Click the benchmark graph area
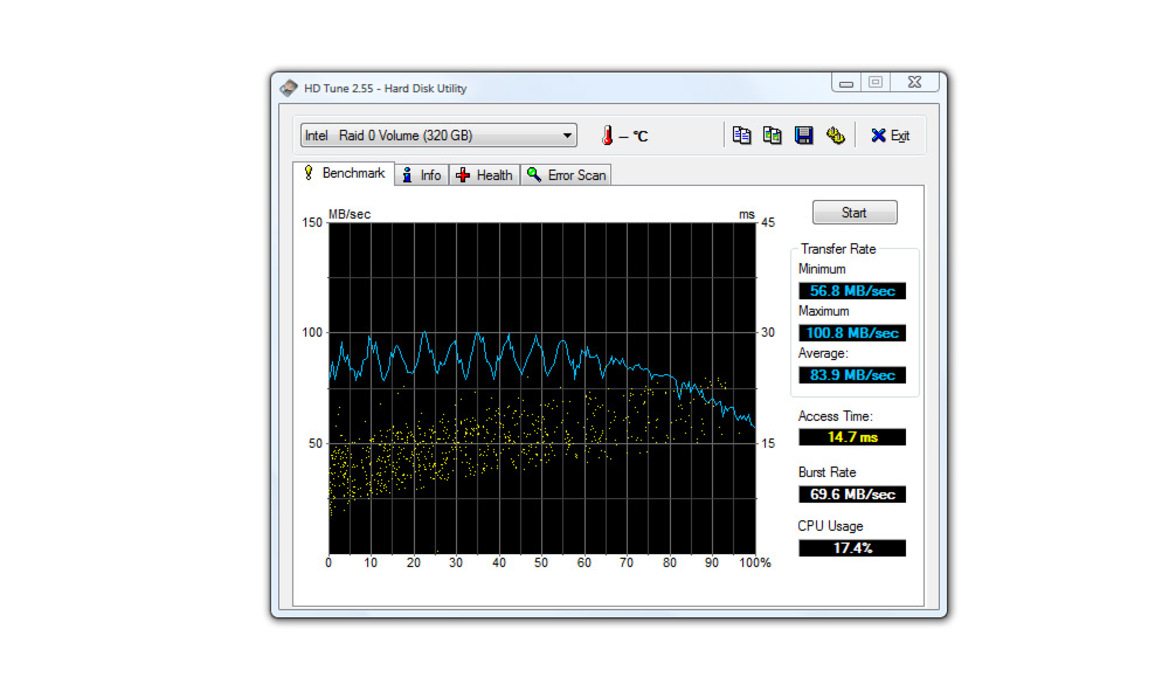The image size is (1169, 698). (542, 388)
